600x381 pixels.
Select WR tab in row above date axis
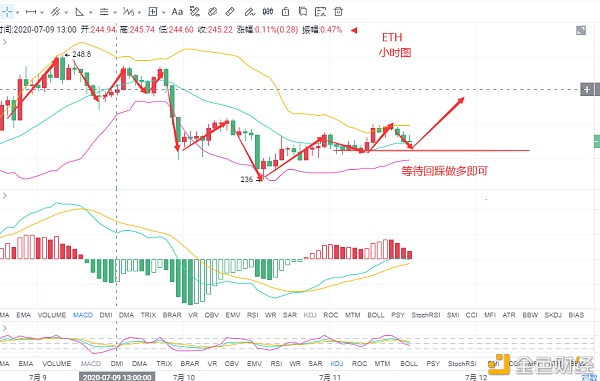tap(295, 363)
